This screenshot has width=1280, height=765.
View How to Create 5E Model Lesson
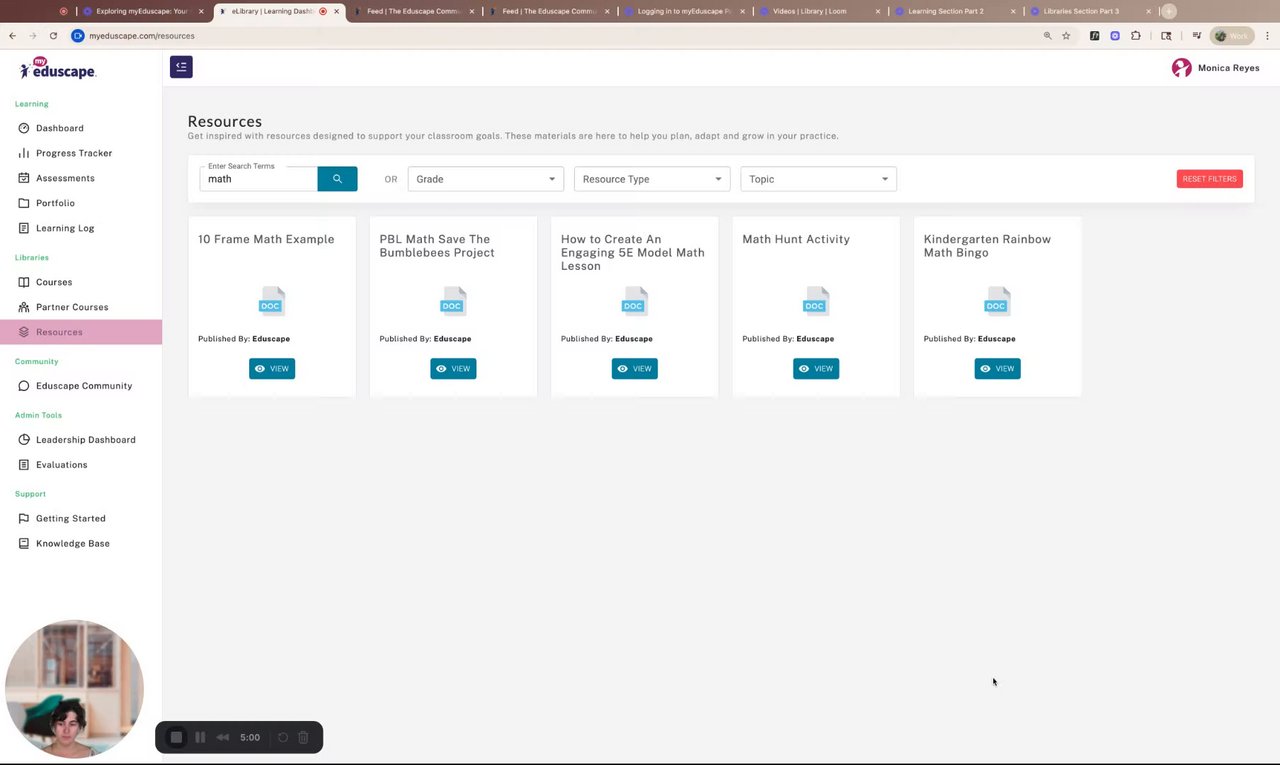point(635,369)
